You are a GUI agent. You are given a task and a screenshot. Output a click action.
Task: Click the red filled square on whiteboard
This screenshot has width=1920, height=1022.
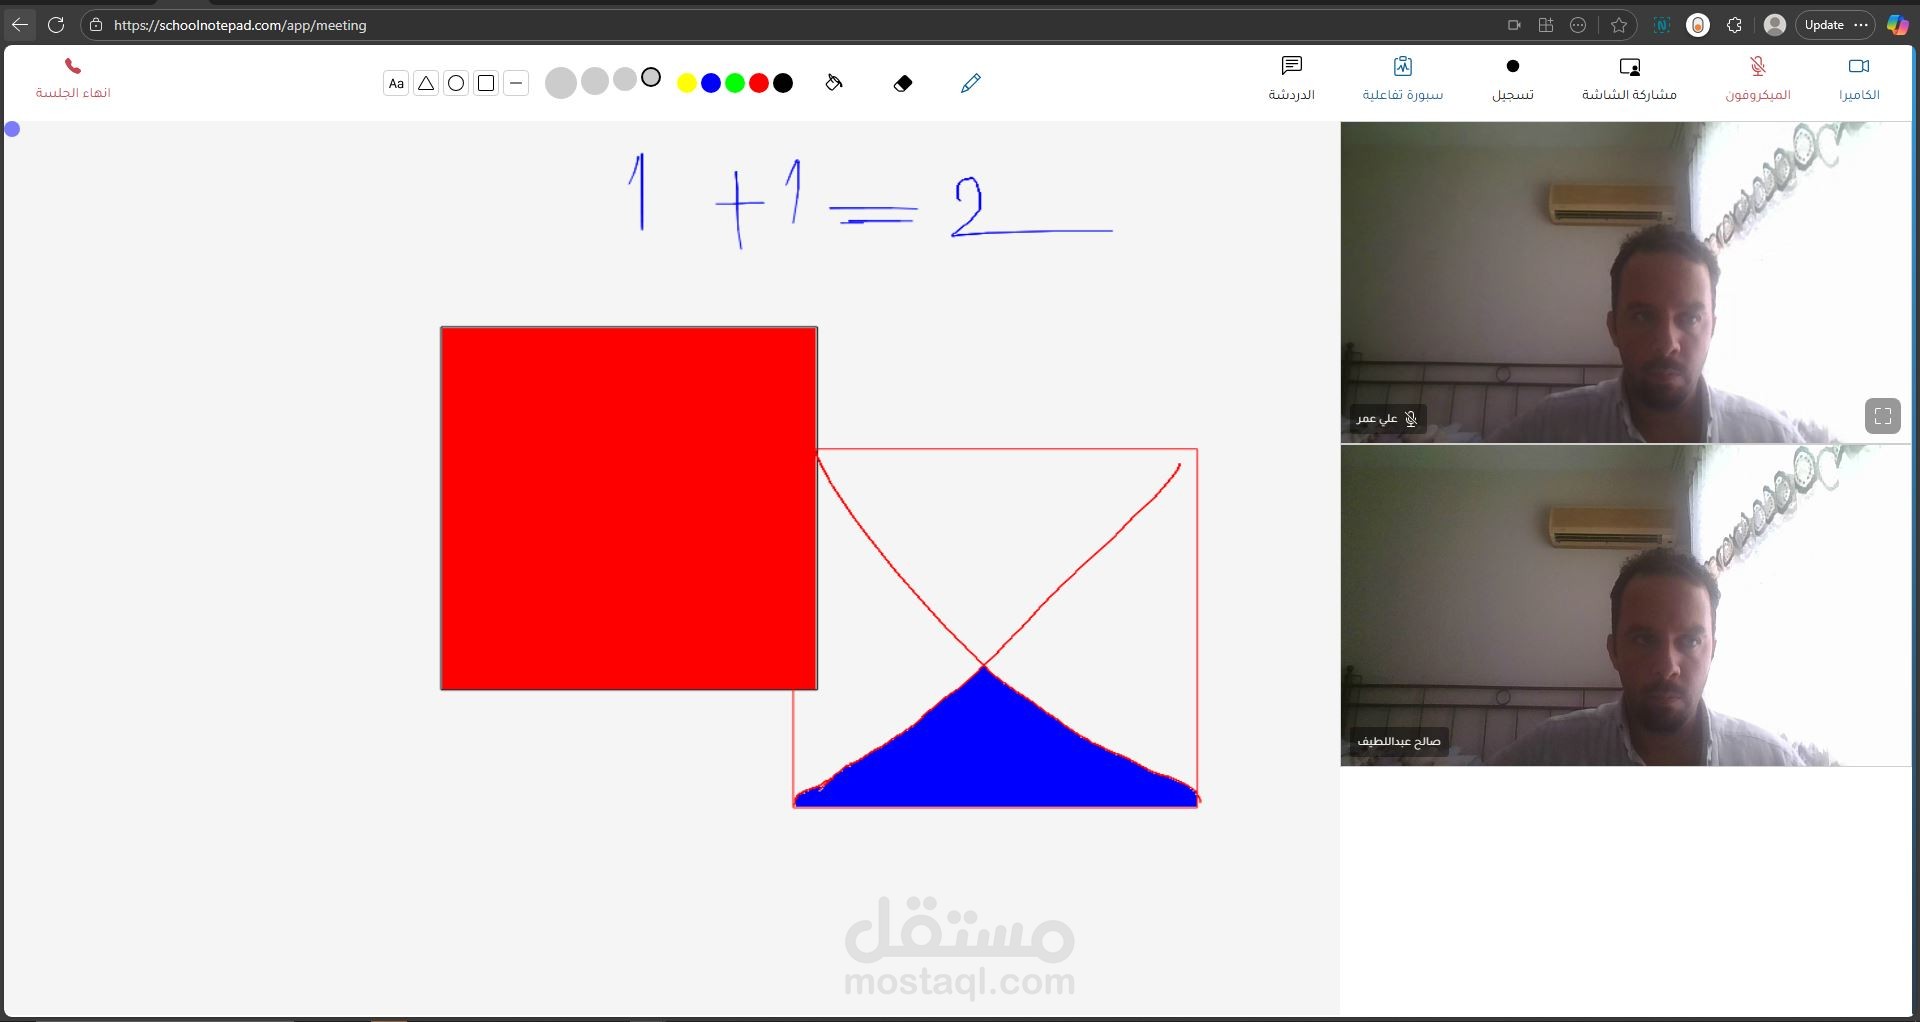point(629,508)
